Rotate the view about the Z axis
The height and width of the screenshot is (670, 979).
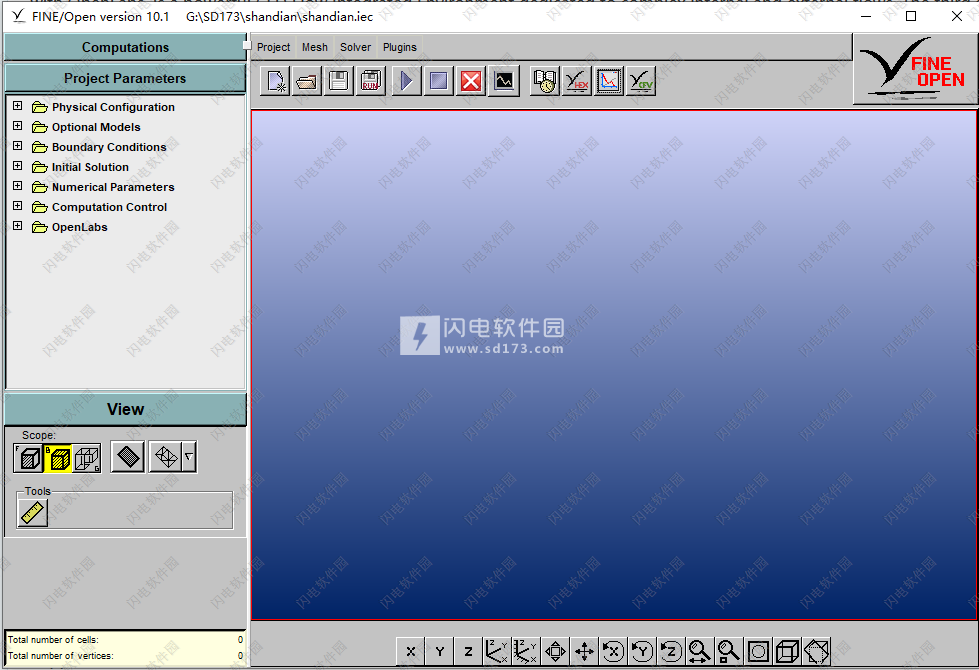pos(671,652)
